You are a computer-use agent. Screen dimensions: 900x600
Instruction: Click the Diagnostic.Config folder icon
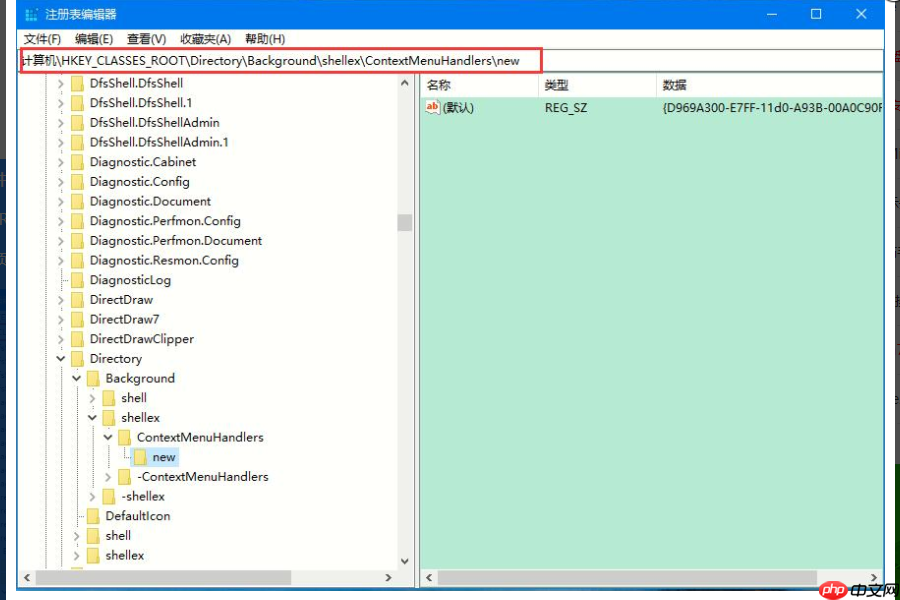point(77,182)
